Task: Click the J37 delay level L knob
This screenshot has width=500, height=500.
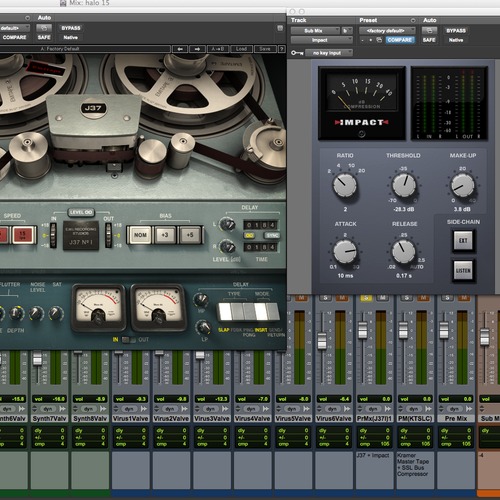Action: coord(227,224)
